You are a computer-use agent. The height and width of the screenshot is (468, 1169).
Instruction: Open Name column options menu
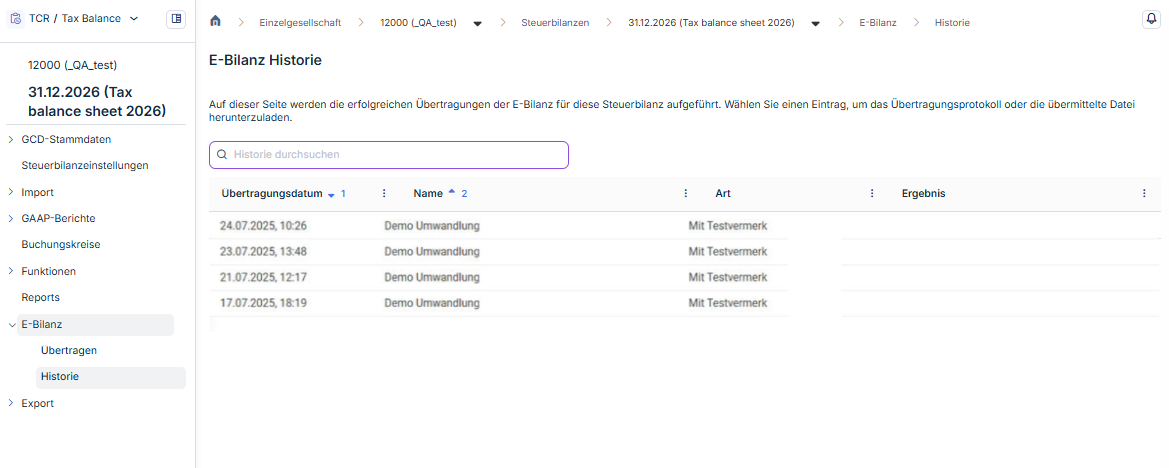(x=686, y=194)
